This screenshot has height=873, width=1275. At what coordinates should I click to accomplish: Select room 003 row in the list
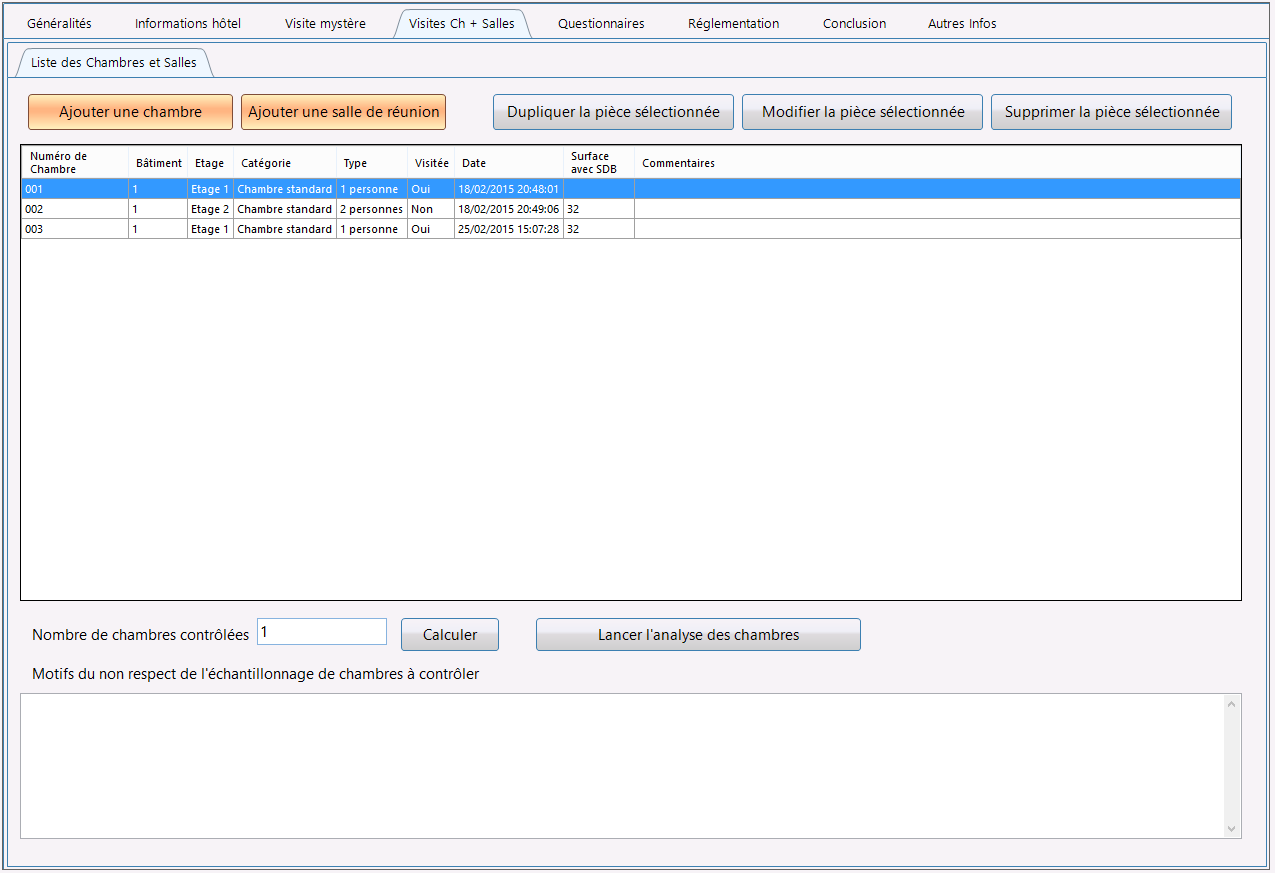click(x=400, y=229)
